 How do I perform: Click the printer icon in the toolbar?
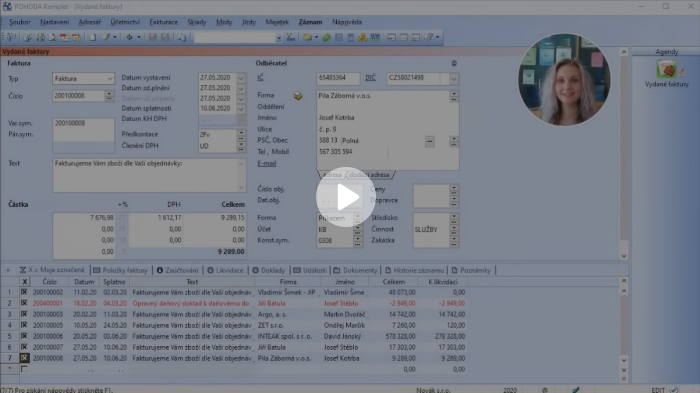40,38
